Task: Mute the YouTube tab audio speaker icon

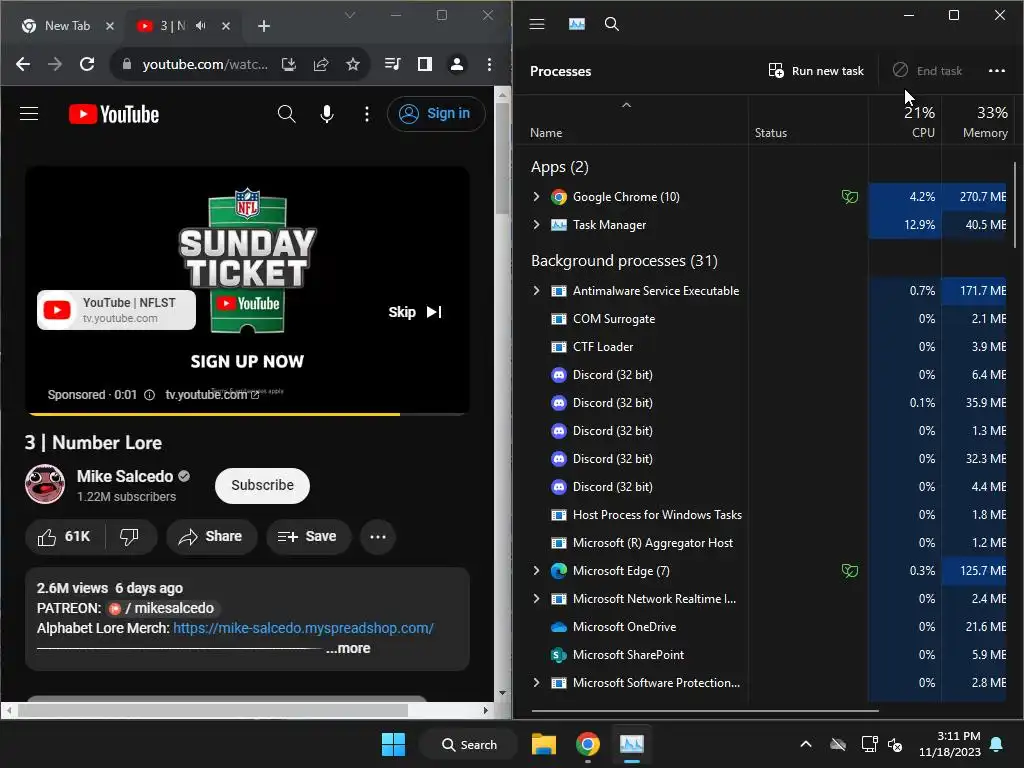Action: [x=201, y=25]
